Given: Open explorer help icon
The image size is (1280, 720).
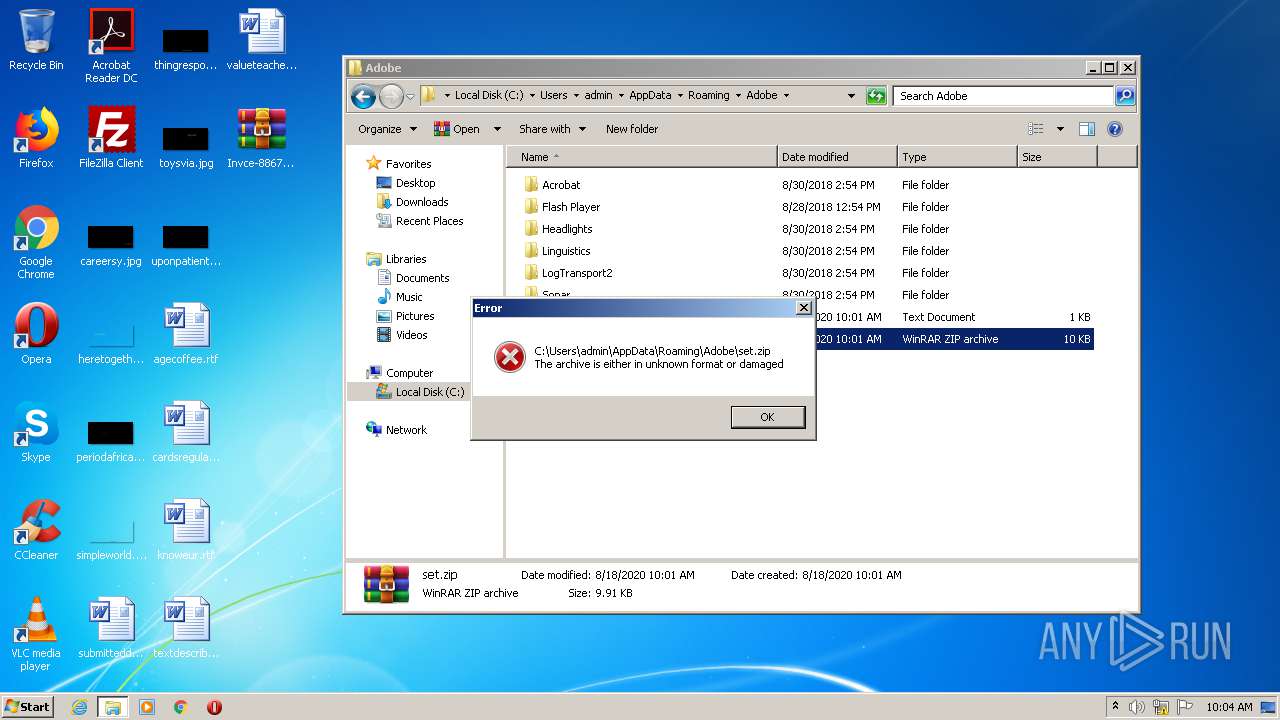Looking at the screenshot, I should [x=1115, y=129].
